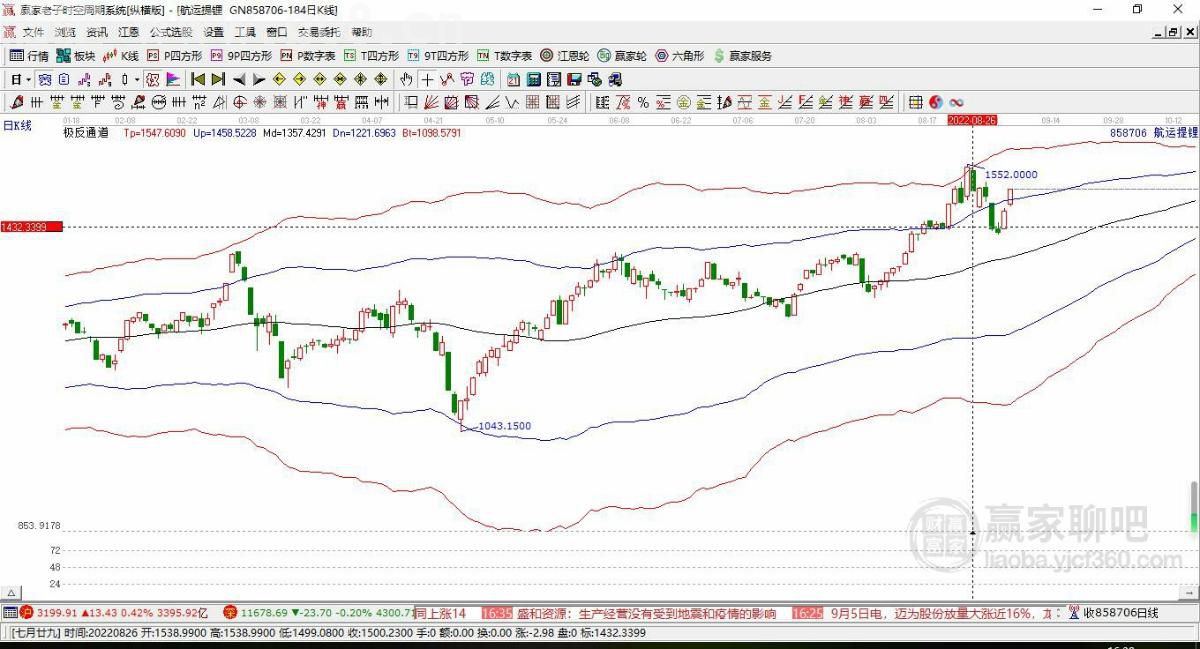
Task: Click the 日K线 period label
Action: click(17, 126)
